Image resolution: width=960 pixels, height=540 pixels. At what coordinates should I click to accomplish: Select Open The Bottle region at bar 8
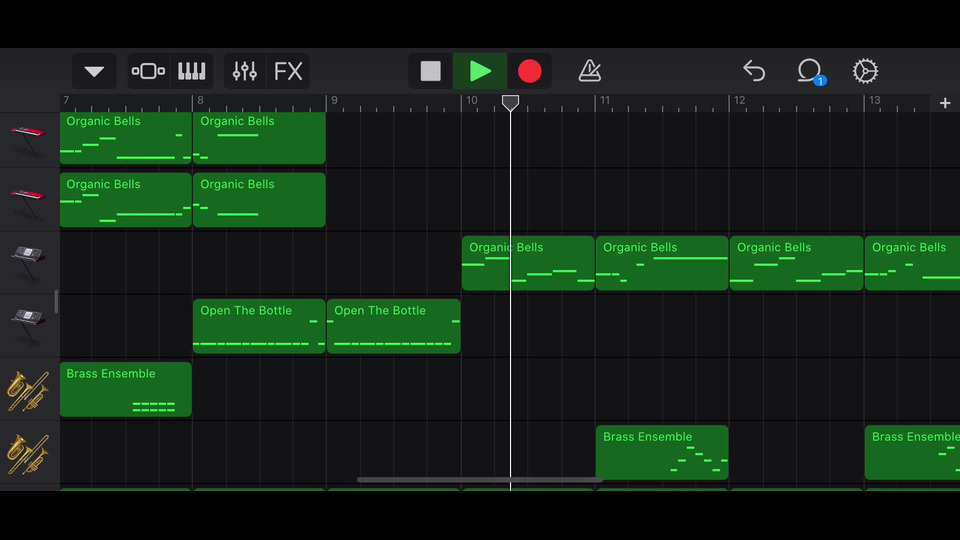[x=259, y=326]
